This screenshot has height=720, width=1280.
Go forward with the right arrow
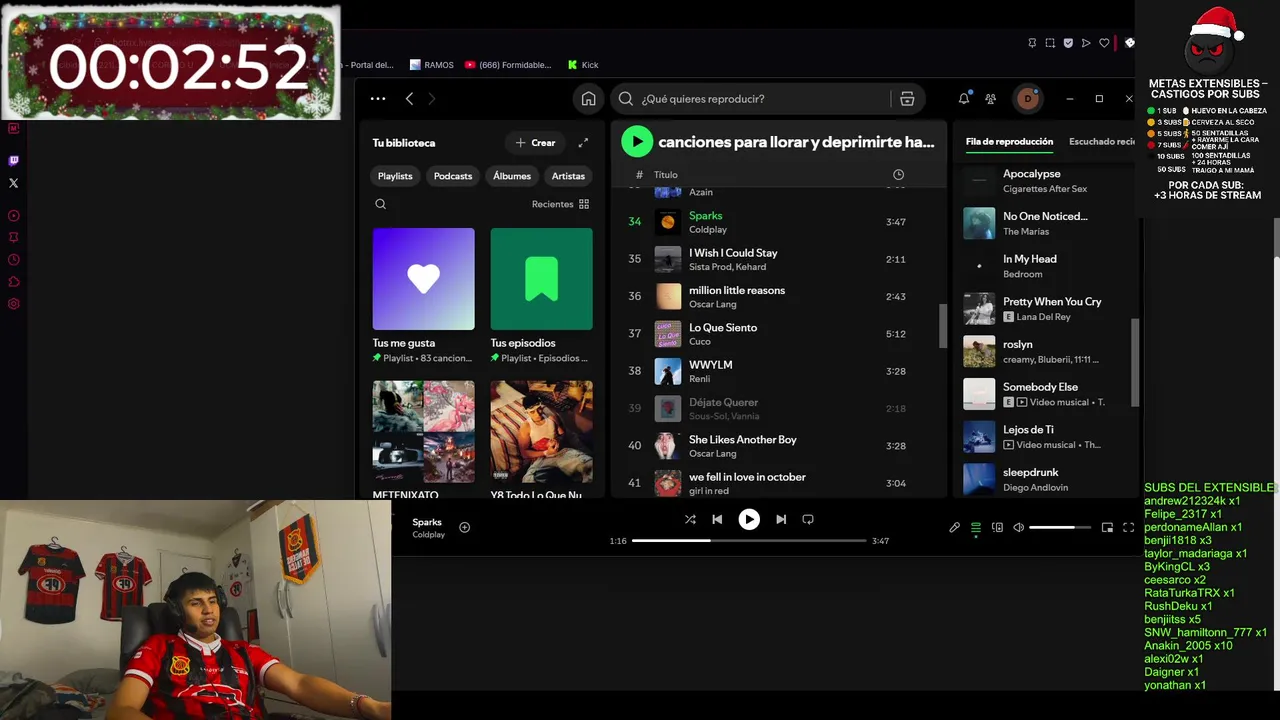(x=432, y=98)
